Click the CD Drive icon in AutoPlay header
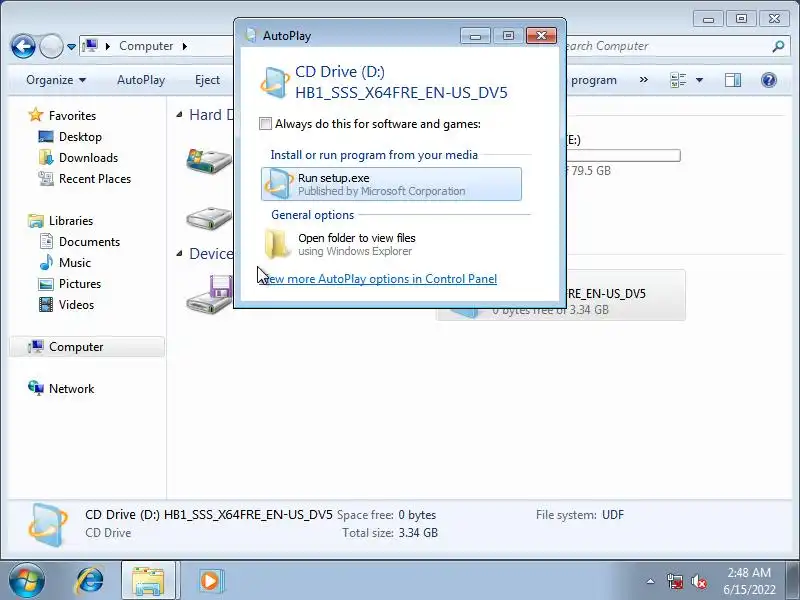800x600 pixels. pyautogui.click(x=276, y=83)
